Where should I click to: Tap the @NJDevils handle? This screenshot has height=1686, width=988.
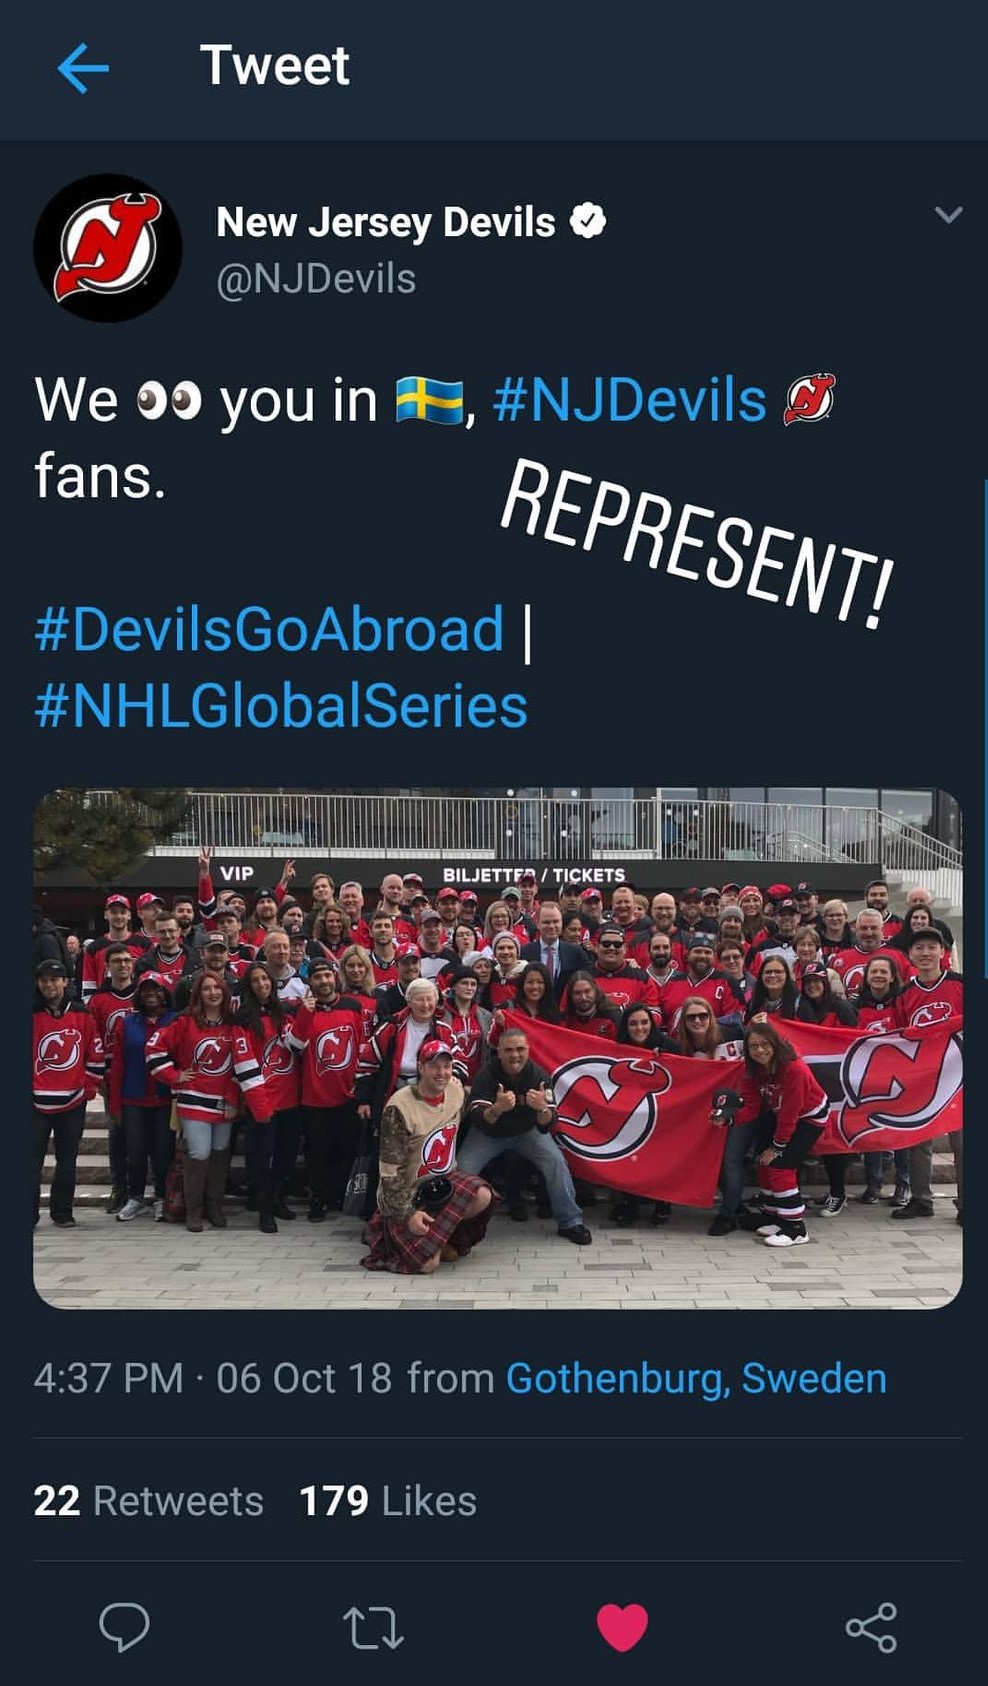pos(316,279)
